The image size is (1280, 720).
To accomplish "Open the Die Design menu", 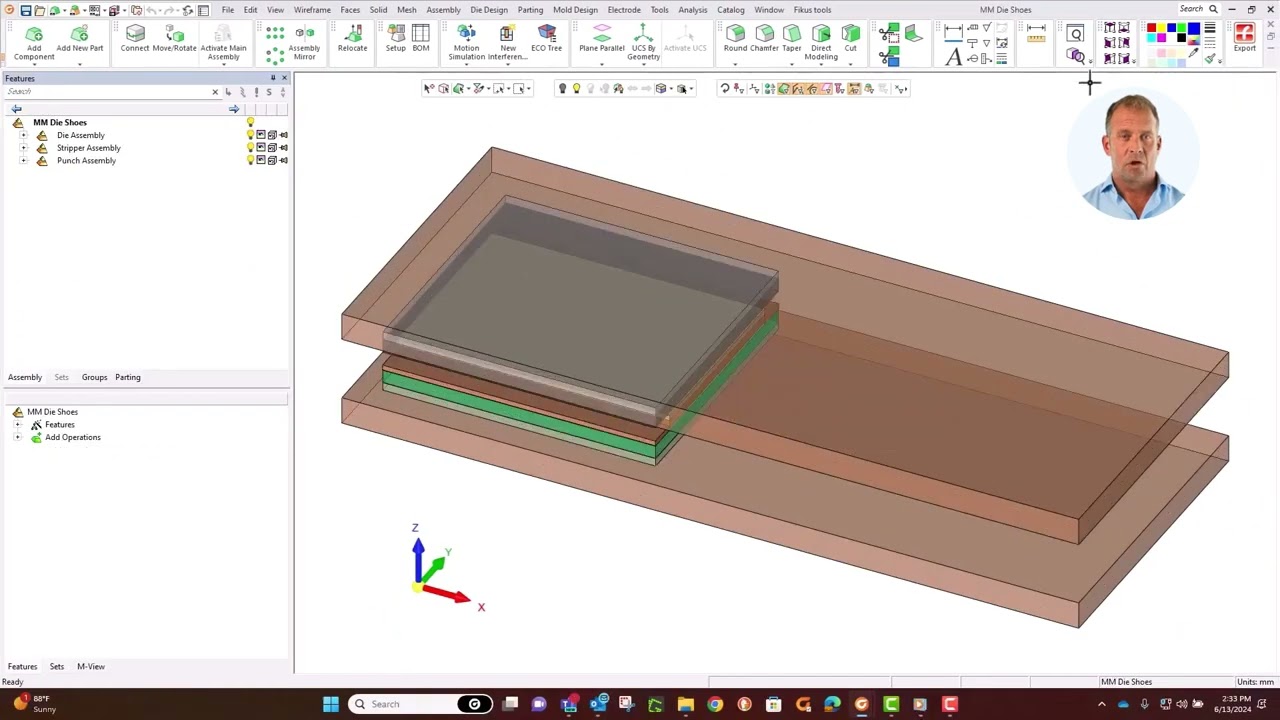I will click(x=489, y=10).
